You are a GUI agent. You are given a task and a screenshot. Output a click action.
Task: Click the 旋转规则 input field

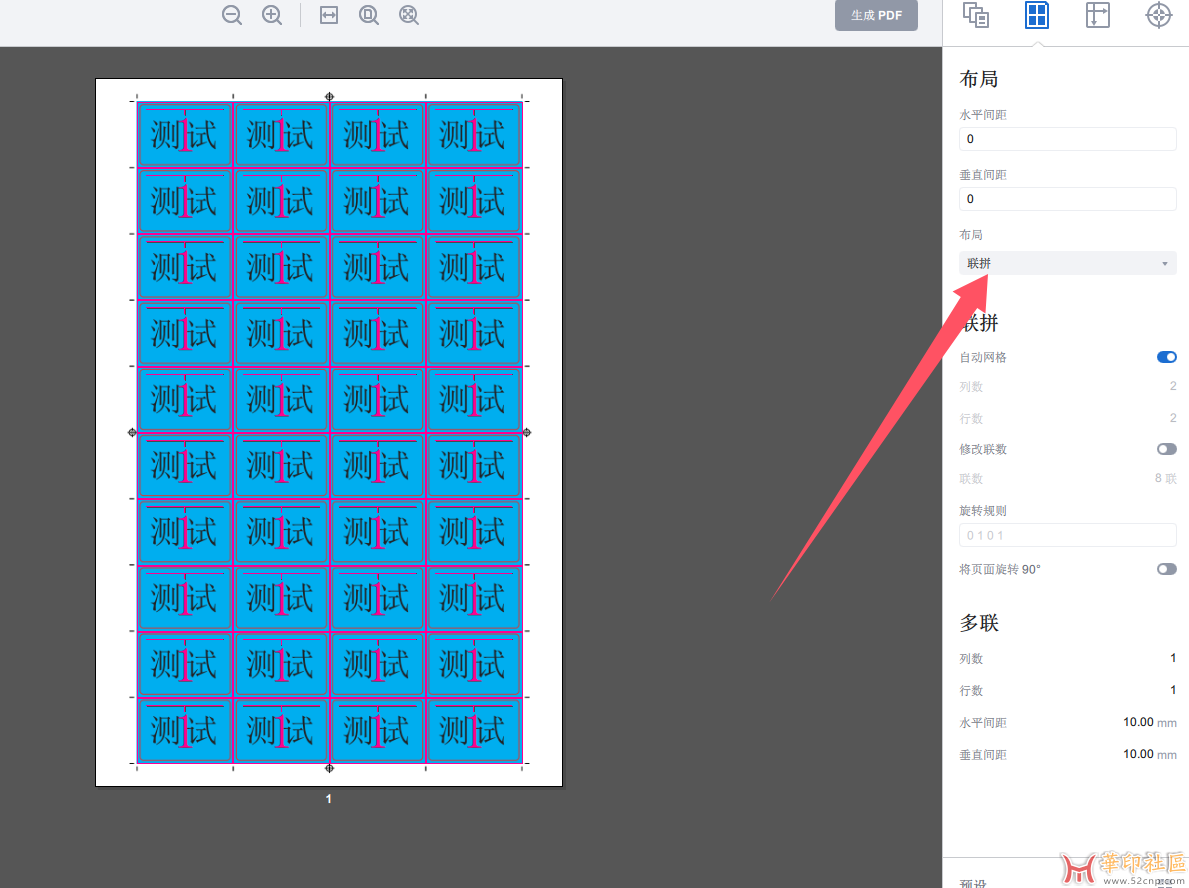(x=1067, y=535)
